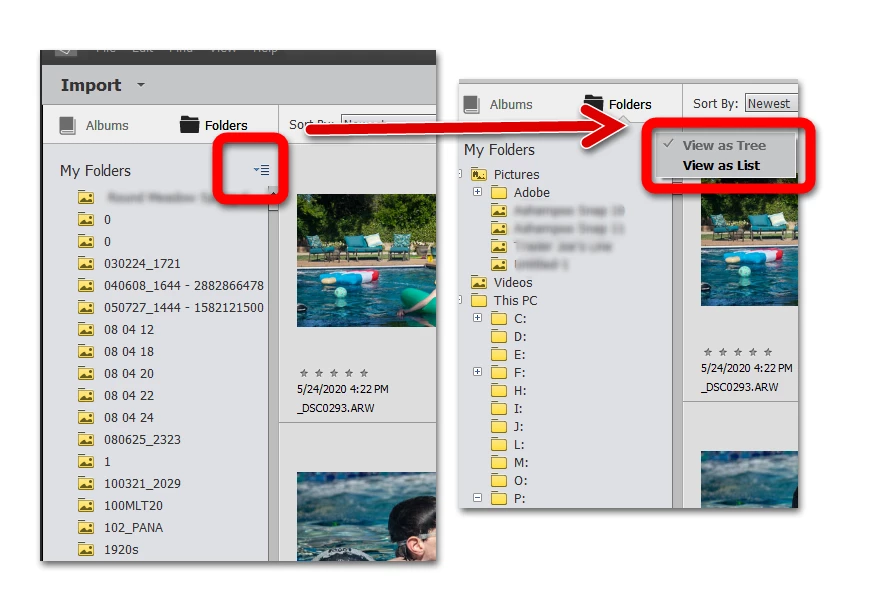Click the Folders icon in the right panel

click(x=593, y=103)
